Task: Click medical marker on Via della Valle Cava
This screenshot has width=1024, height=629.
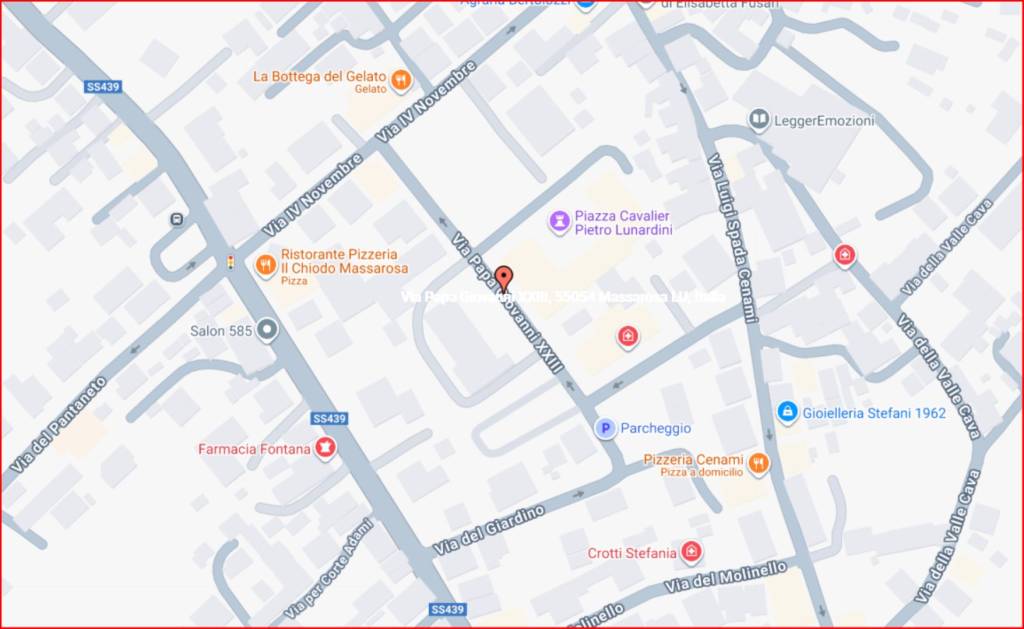Action: pyautogui.click(x=844, y=255)
